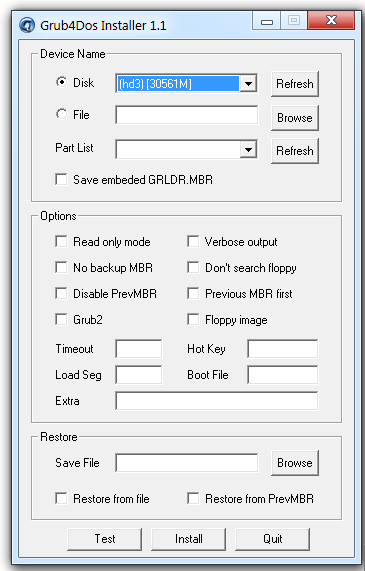Image resolution: width=365 pixels, height=571 pixels.
Task: Click Refresh next to the Disk dropdown
Action: 295,84
